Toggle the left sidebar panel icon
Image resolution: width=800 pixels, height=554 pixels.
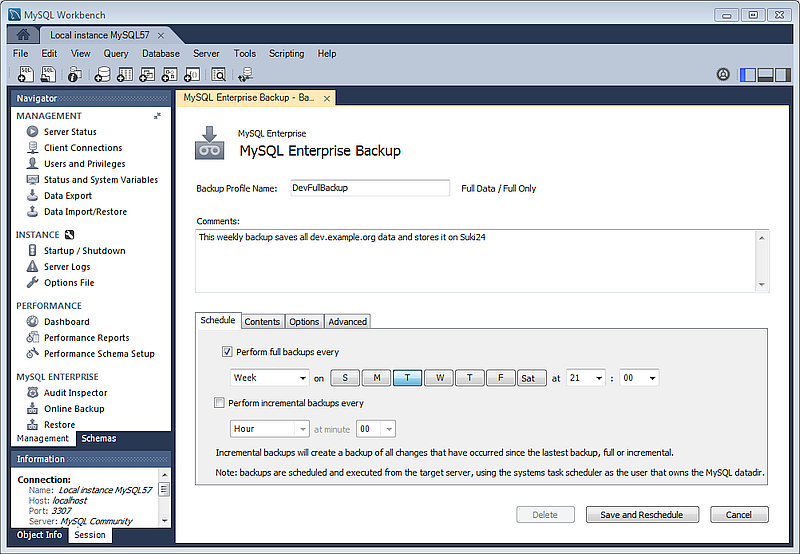point(747,75)
